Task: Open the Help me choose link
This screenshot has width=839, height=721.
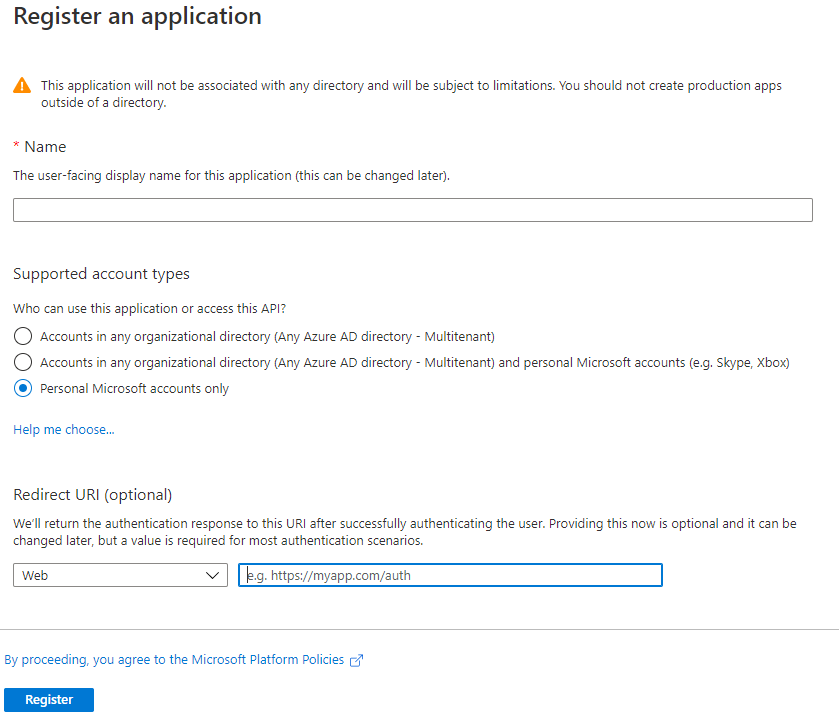Action: coord(64,430)
